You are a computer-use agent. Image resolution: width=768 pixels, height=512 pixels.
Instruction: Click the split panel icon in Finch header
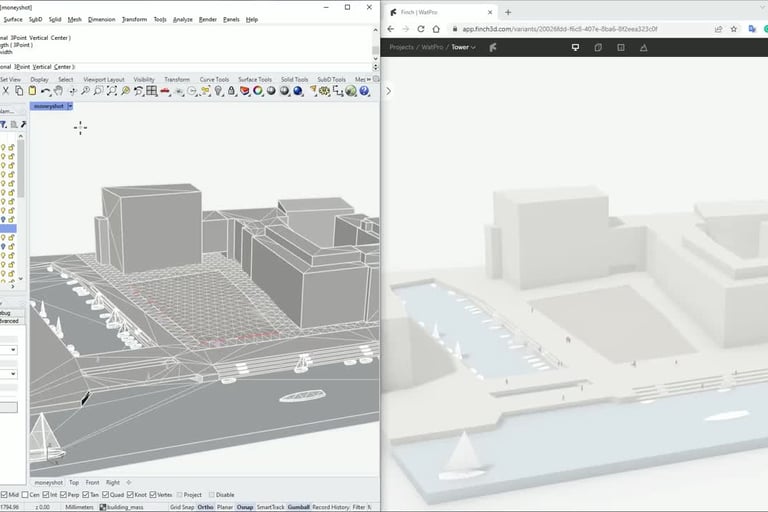point(621,47)
